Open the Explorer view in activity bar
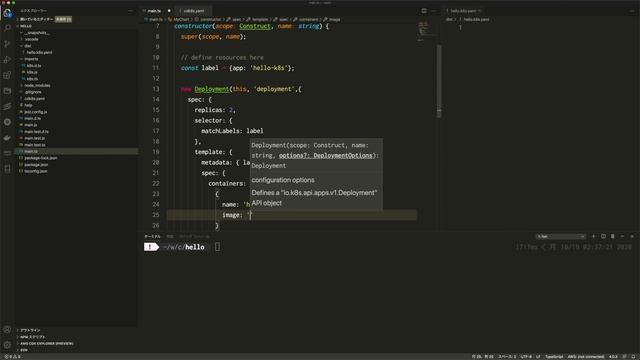 tap(7, 13)
